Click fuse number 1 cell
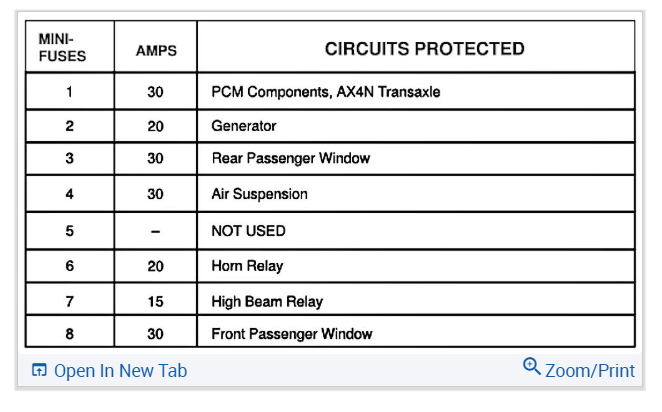Viewport: 662px width, 412px height. (70, 92)
